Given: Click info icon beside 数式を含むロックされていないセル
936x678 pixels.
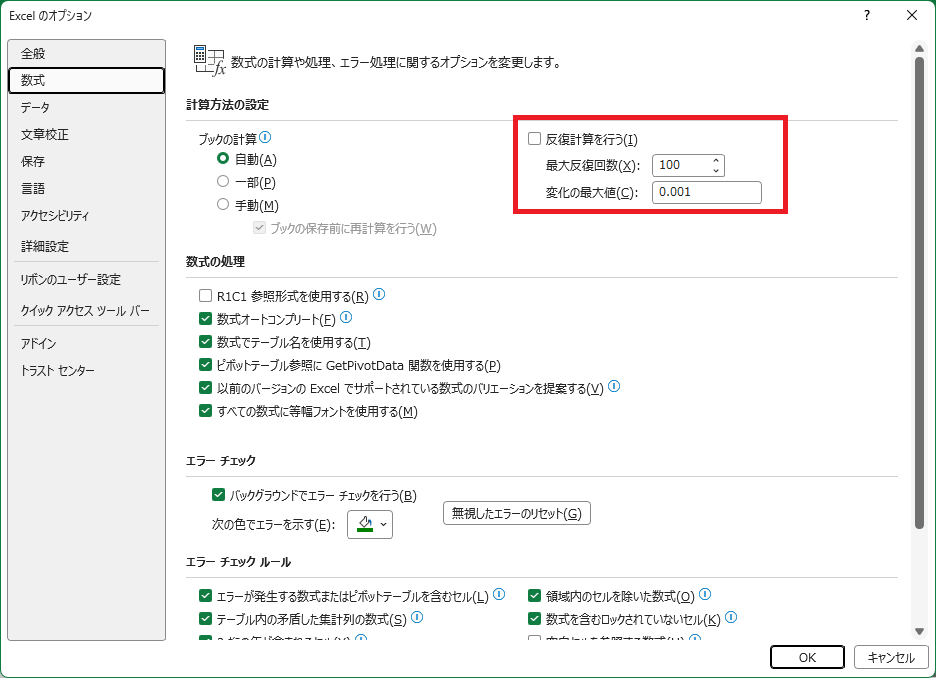Looking at the screenshot, I should pos(731,617).
